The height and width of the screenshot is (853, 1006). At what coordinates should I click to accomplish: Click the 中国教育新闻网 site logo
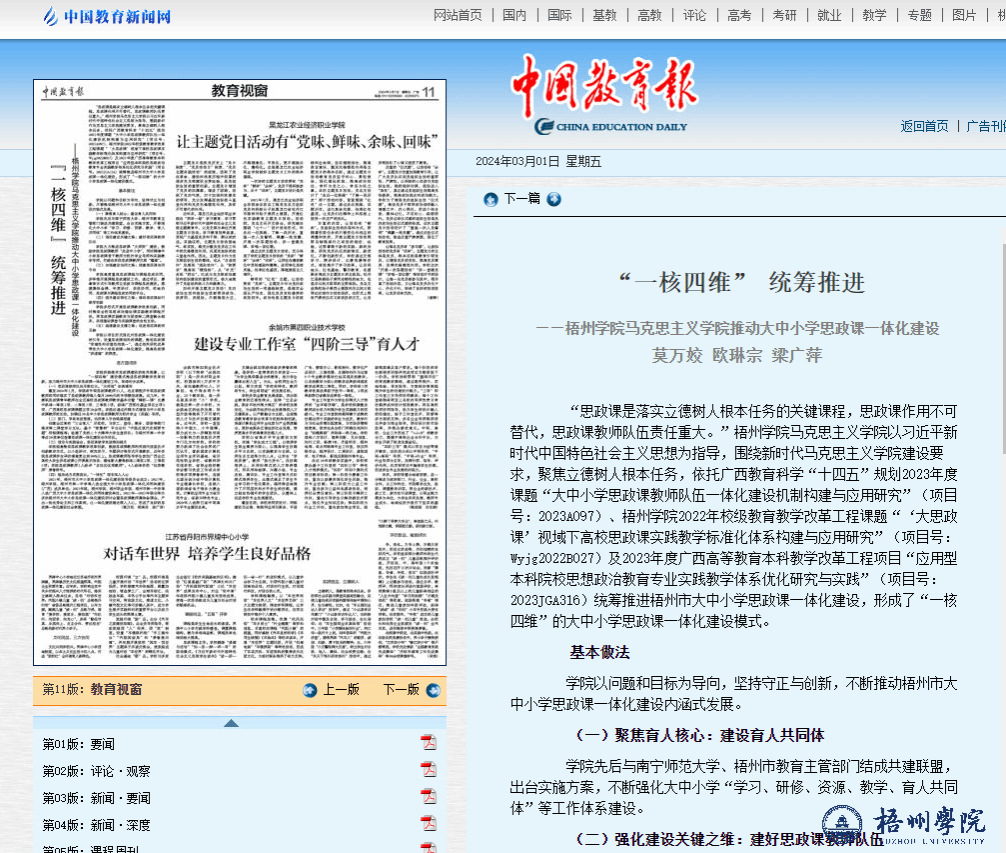(x=107, y=16)
